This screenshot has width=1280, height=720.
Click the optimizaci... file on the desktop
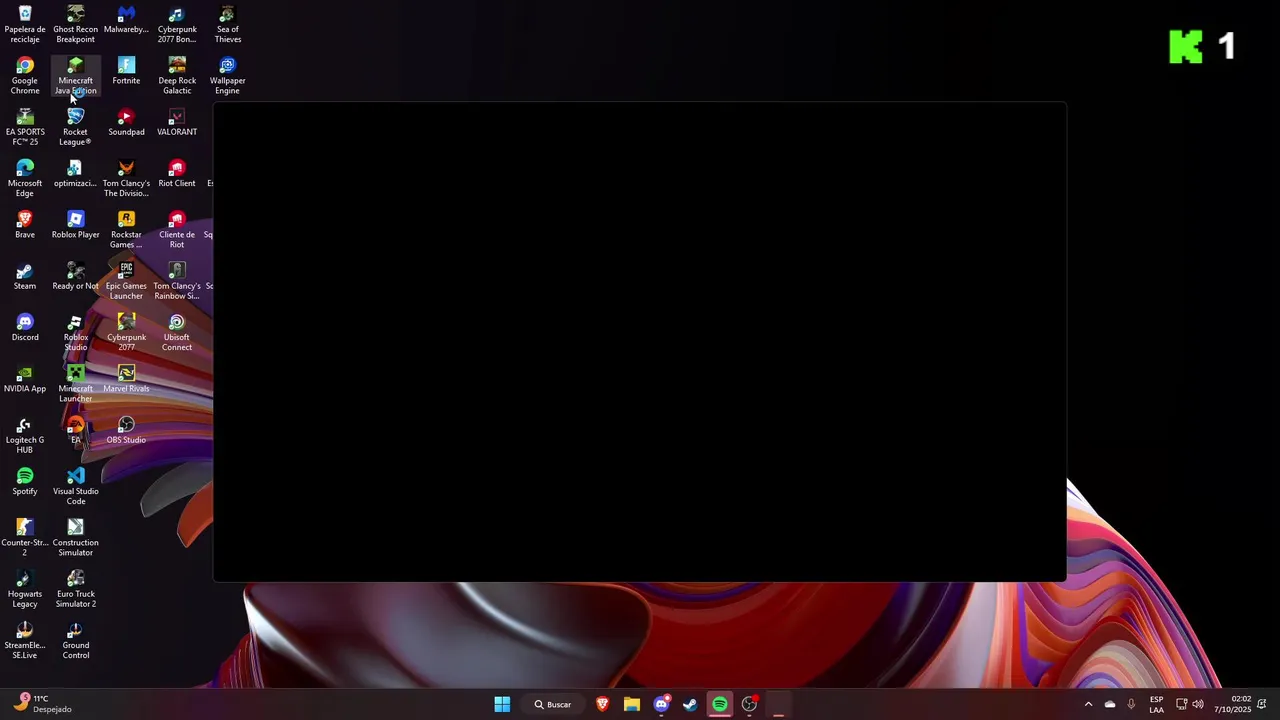75,174
